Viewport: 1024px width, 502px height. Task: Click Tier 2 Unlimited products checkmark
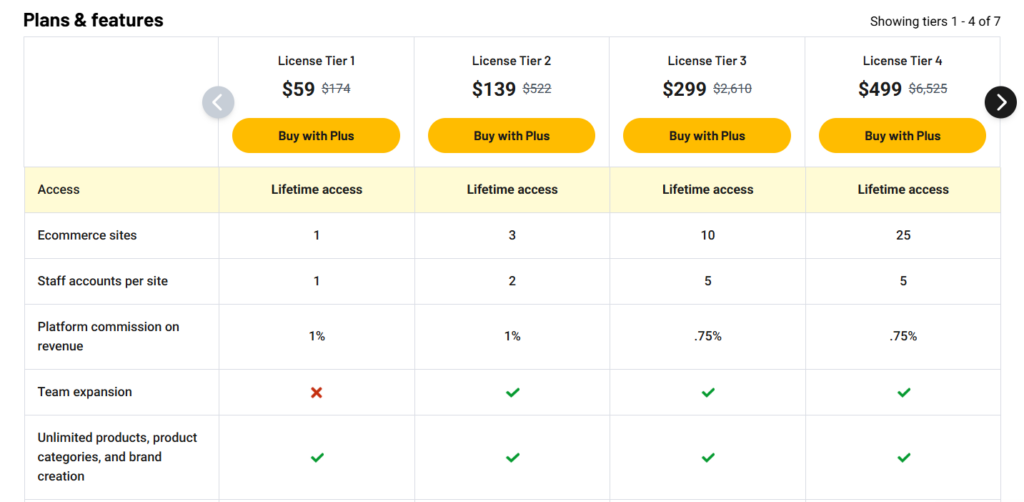[x=513, y=458]
